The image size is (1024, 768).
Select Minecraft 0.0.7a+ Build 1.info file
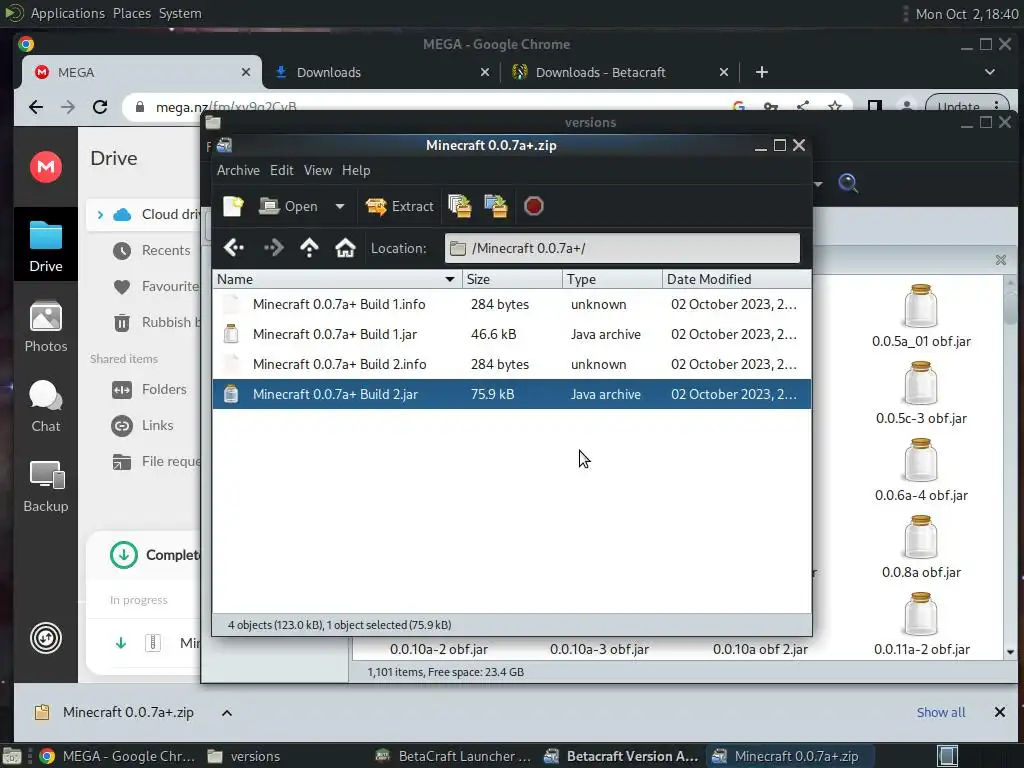(512, 304)
